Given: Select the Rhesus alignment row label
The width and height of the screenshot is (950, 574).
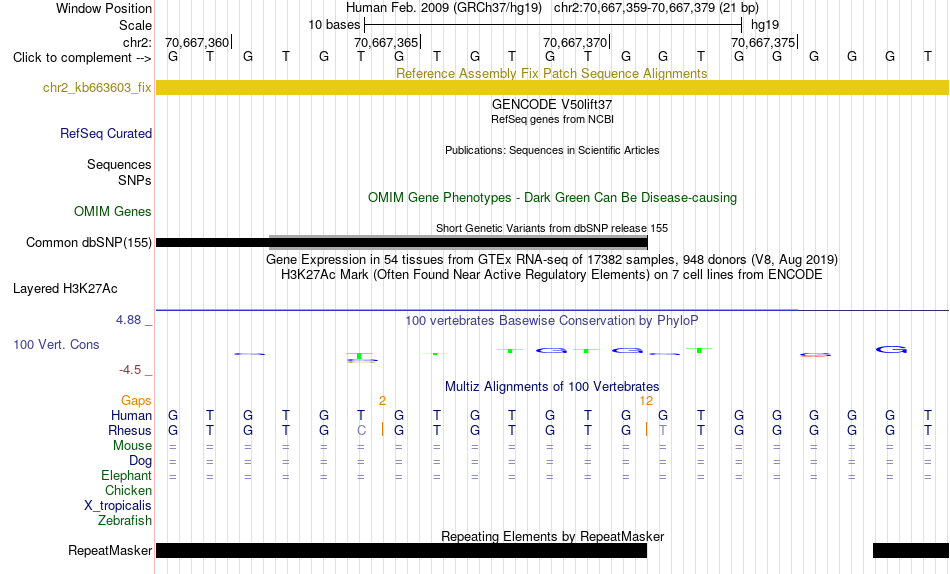Looking at the screenshot, I should pyautogui.click(x=130, y=430).
